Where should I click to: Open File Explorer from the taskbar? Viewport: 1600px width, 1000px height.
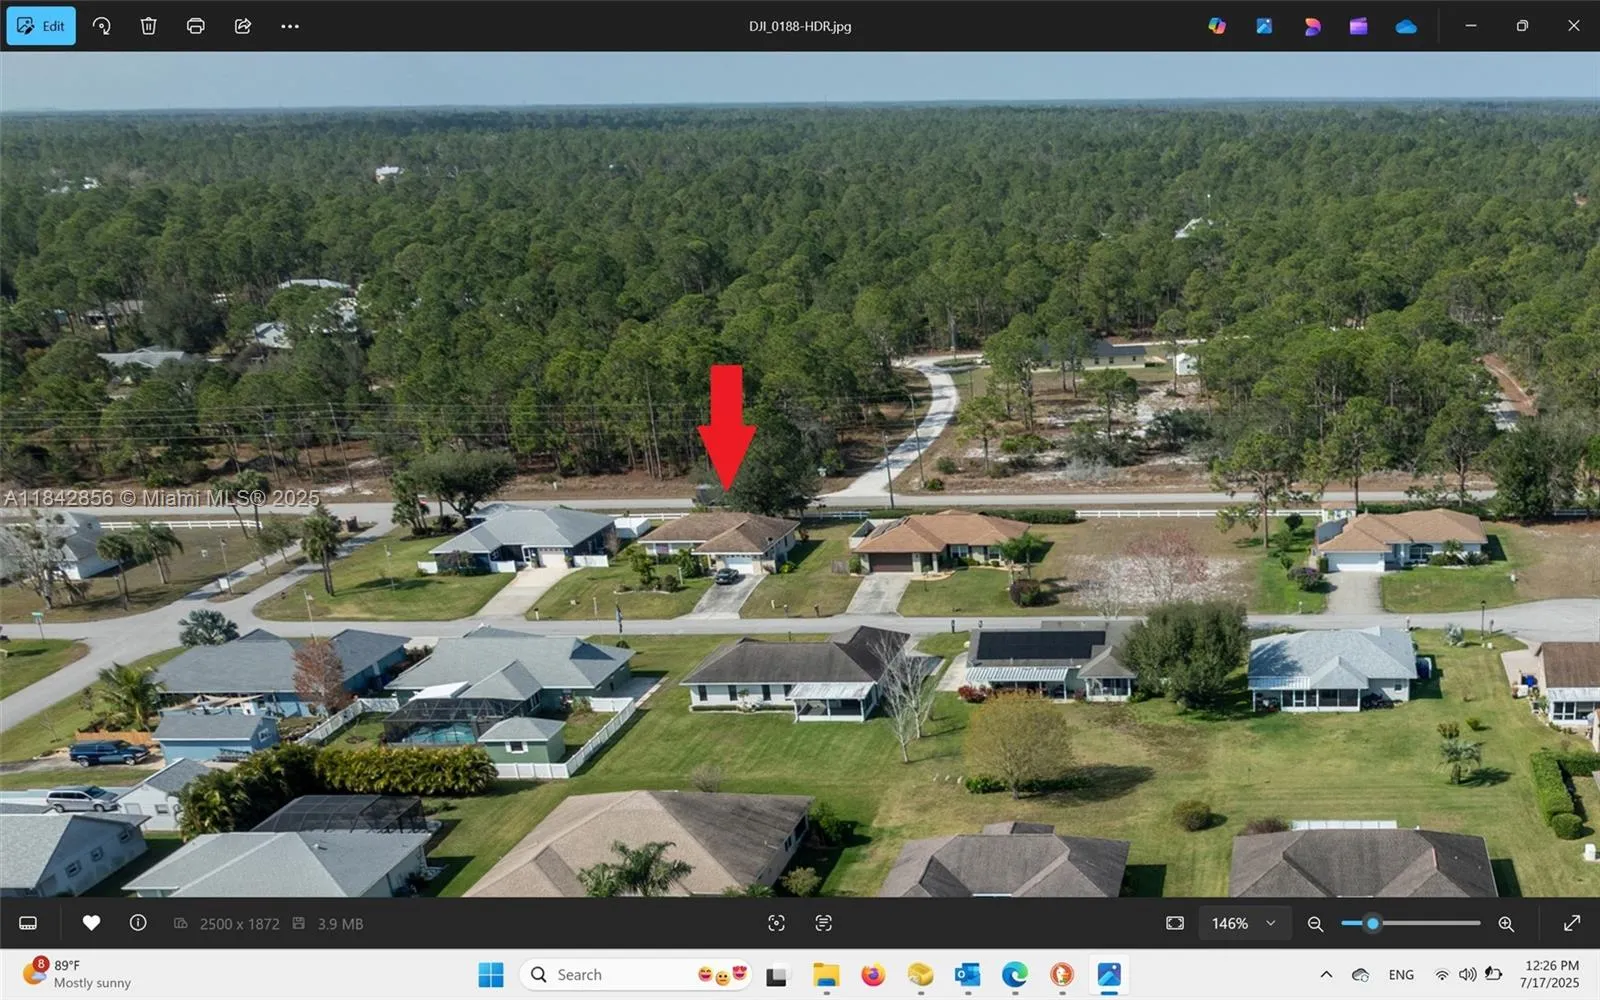[826, 974]
